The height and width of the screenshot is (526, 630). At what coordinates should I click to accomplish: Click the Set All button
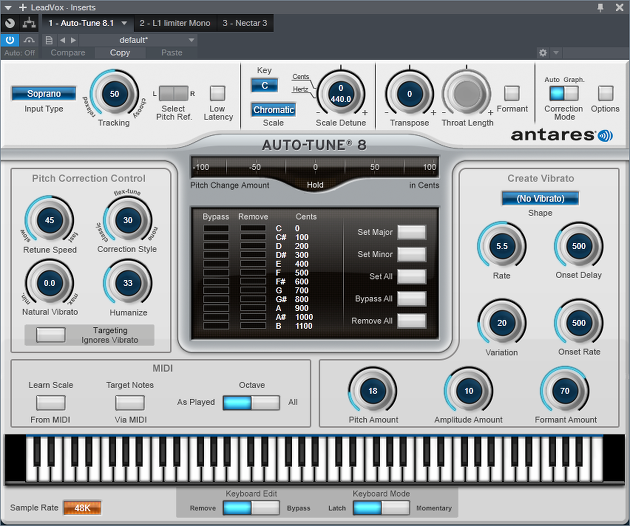412,276
